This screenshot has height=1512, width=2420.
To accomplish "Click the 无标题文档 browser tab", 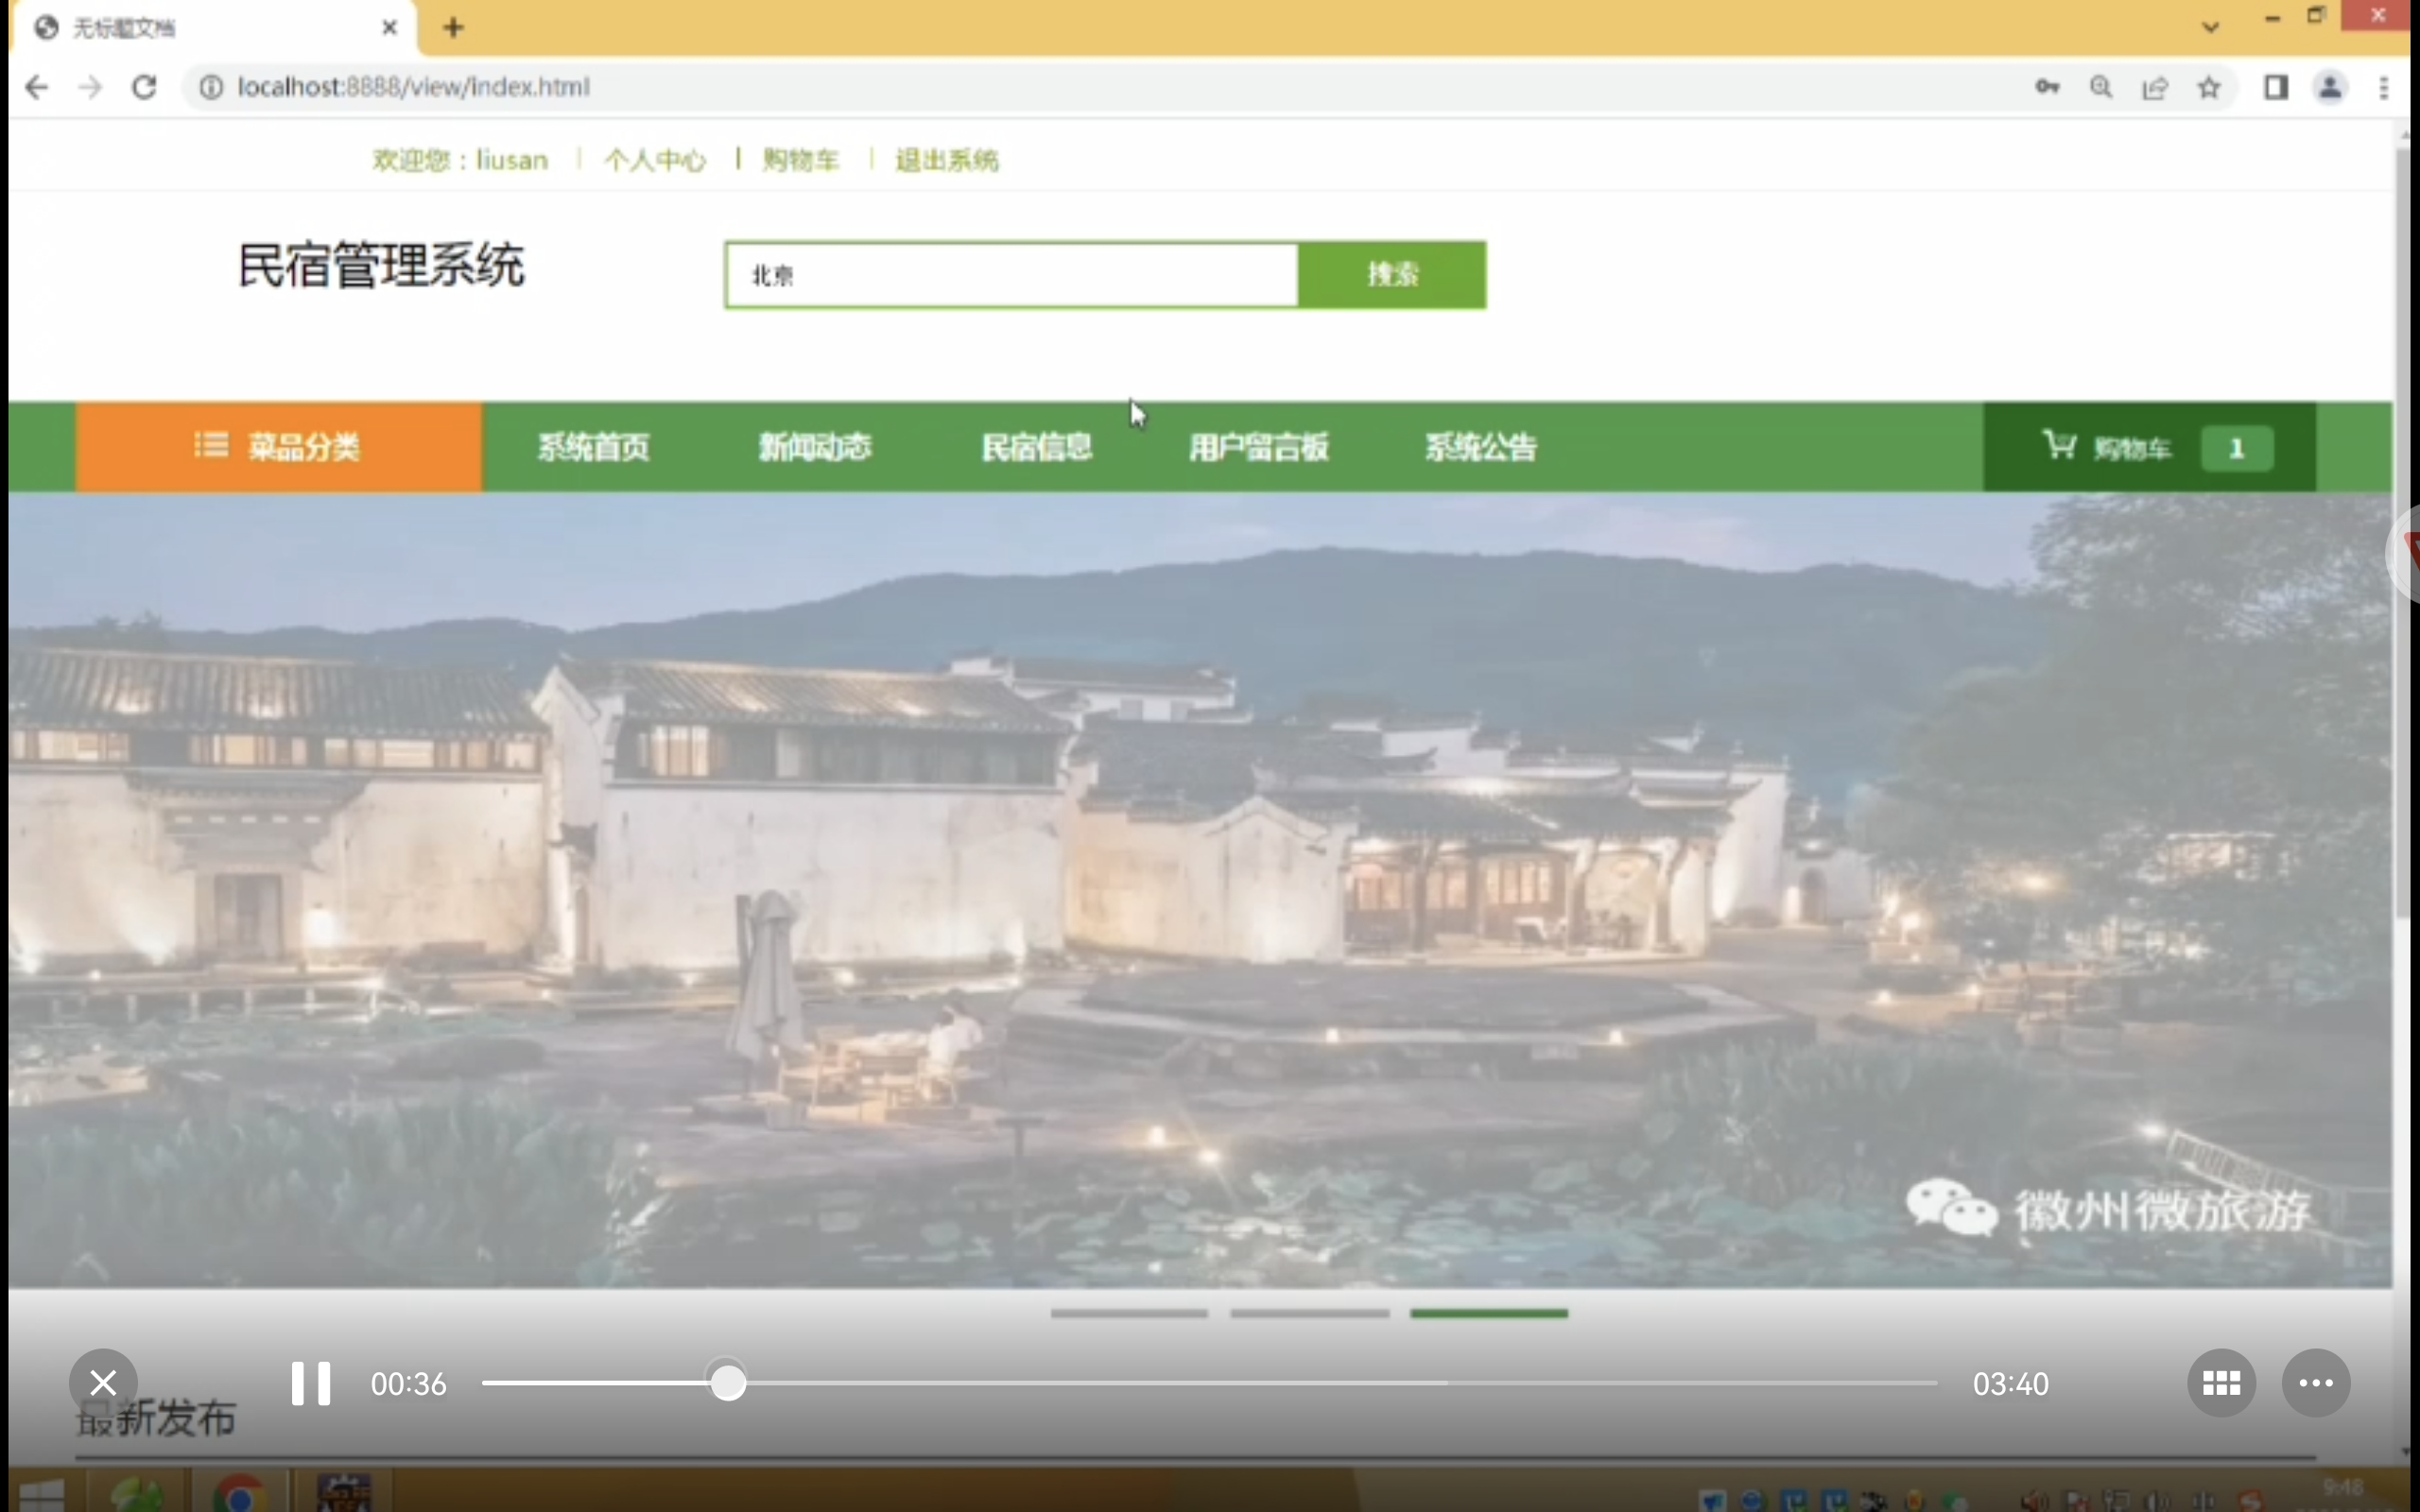I will 215,27.
